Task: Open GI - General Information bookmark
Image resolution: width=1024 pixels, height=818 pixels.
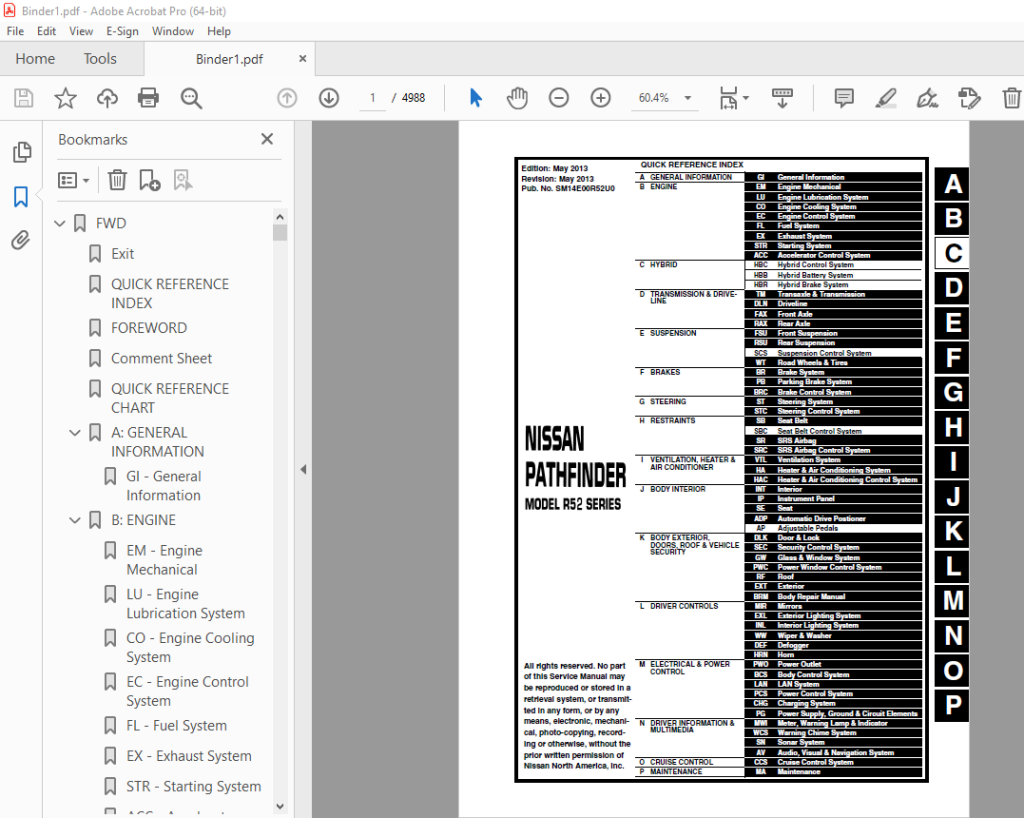Action: tap(163, 486)
